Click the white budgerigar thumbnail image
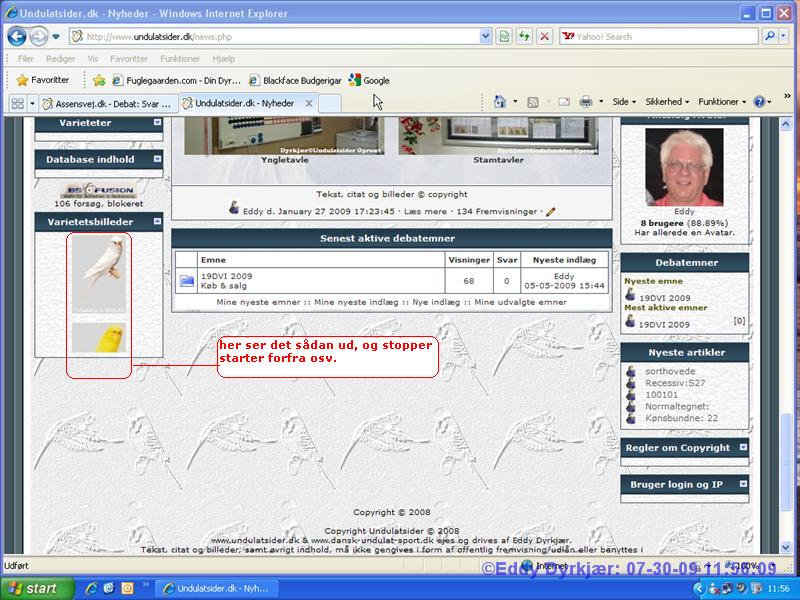 (99, 273)
